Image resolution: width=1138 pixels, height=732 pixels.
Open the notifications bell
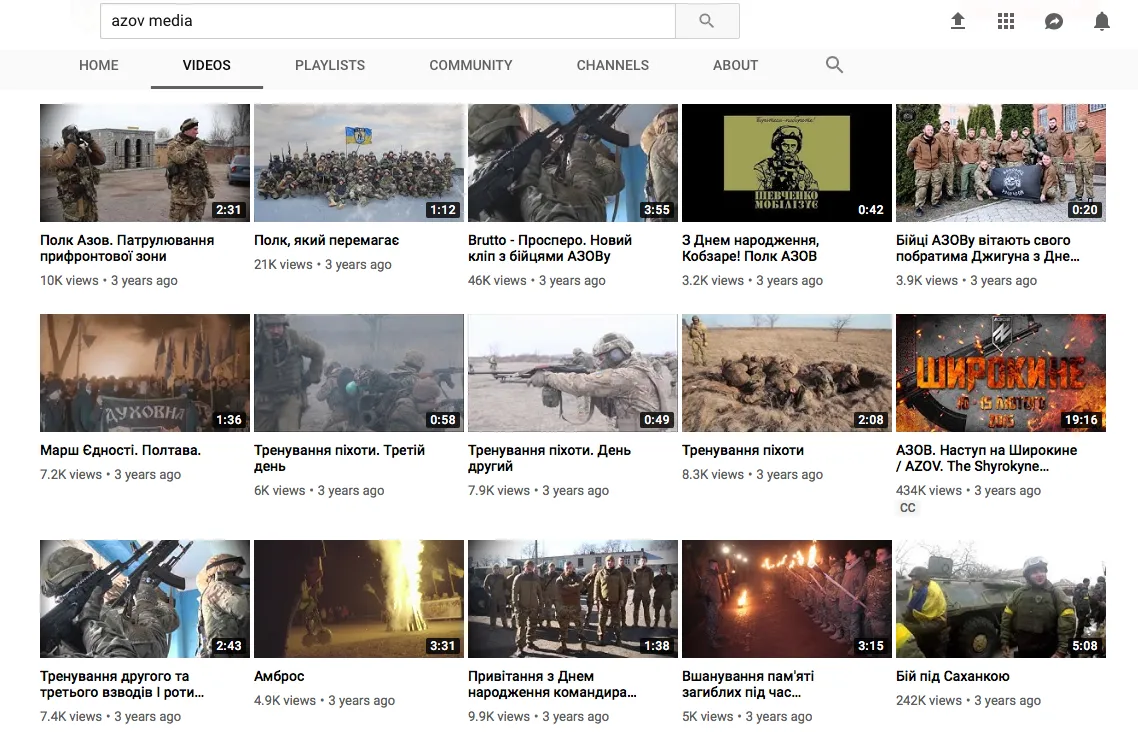pyautogui.click(x=1102, y=21)
